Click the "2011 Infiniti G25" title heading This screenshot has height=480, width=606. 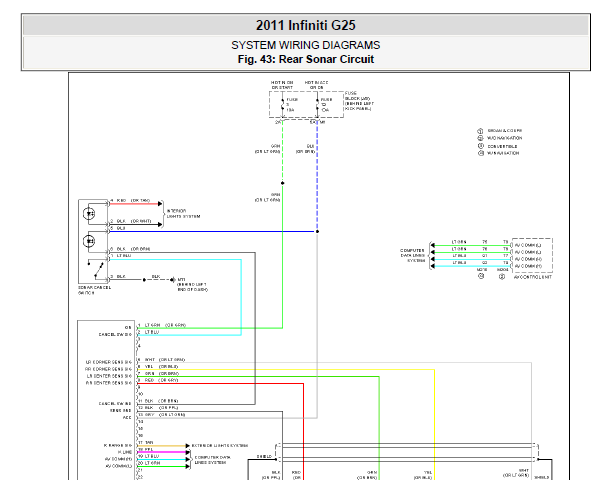tap(305, 26)
